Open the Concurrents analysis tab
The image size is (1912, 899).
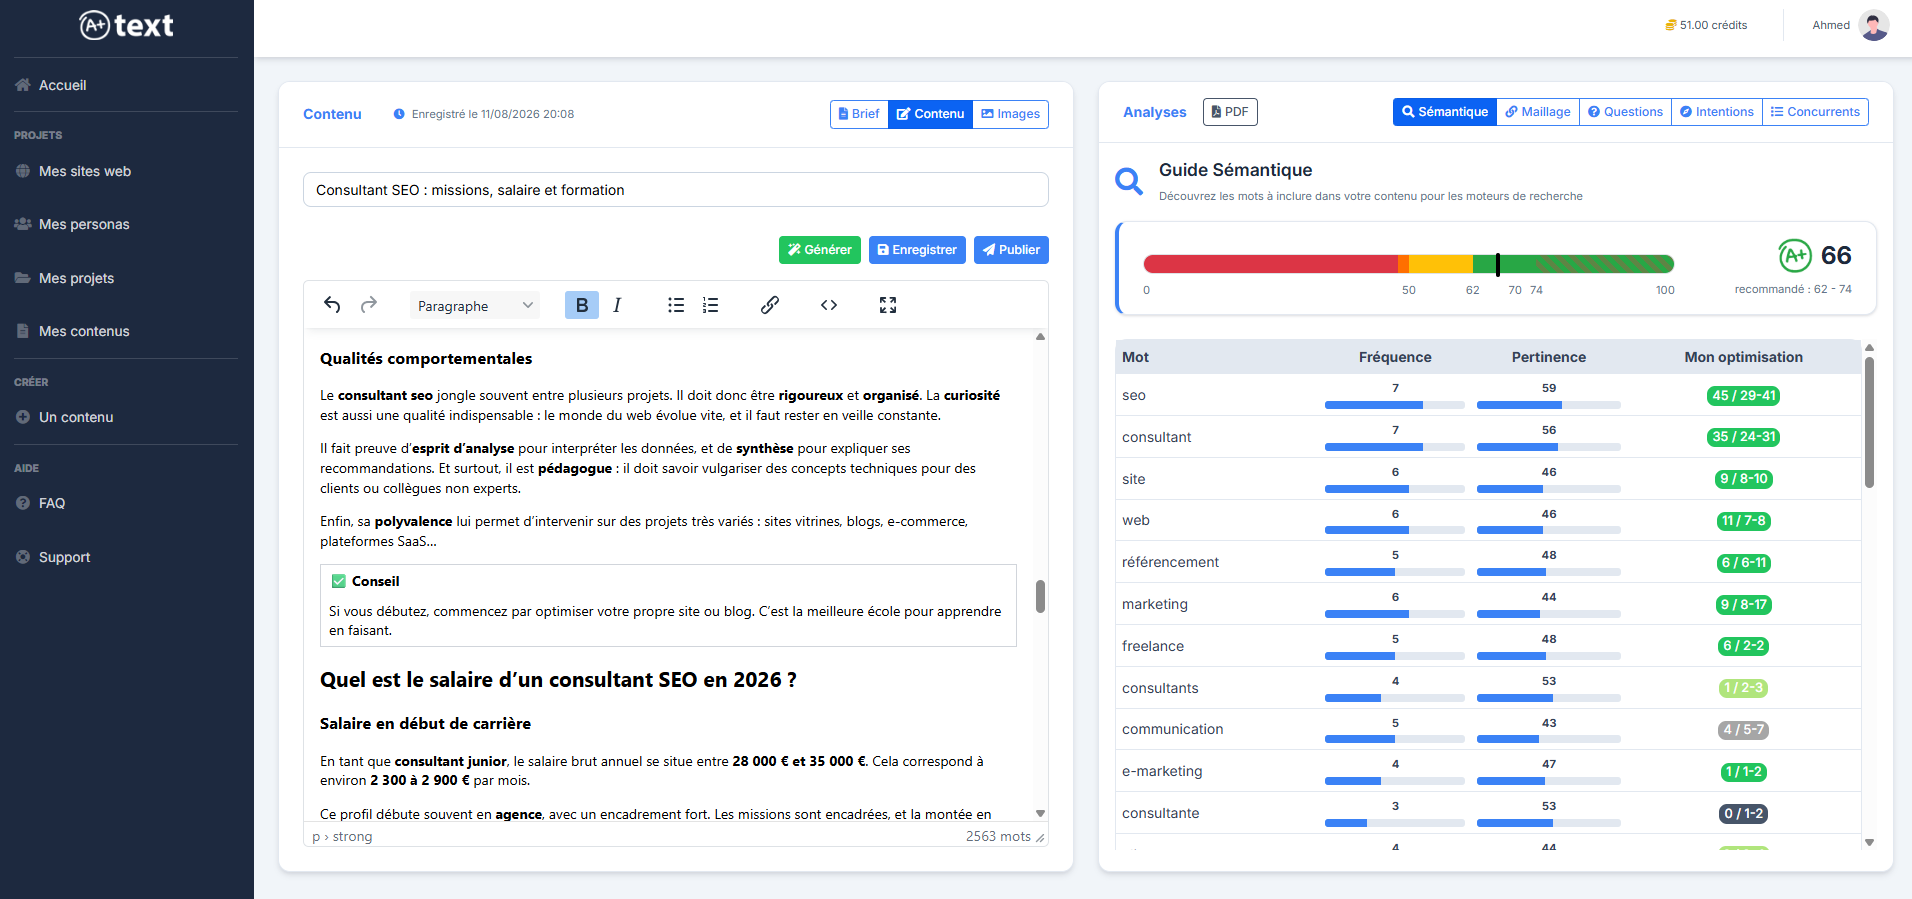1815,112
